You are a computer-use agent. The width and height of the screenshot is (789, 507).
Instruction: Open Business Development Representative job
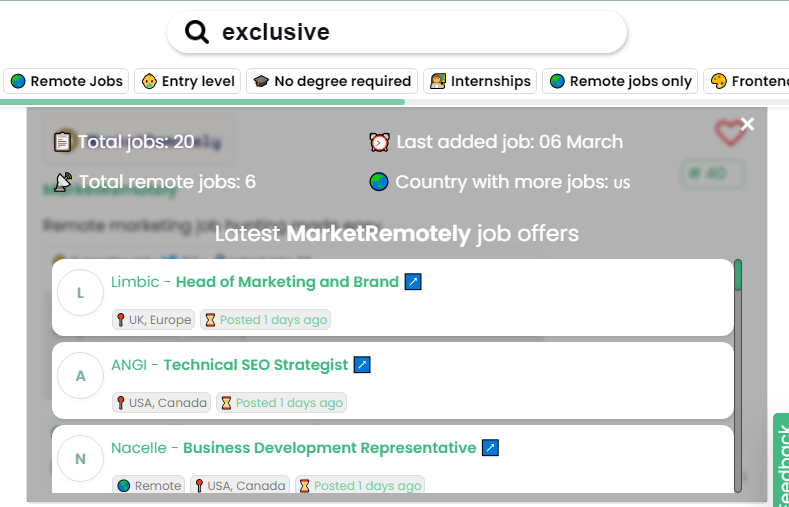[x=329, y=448]
